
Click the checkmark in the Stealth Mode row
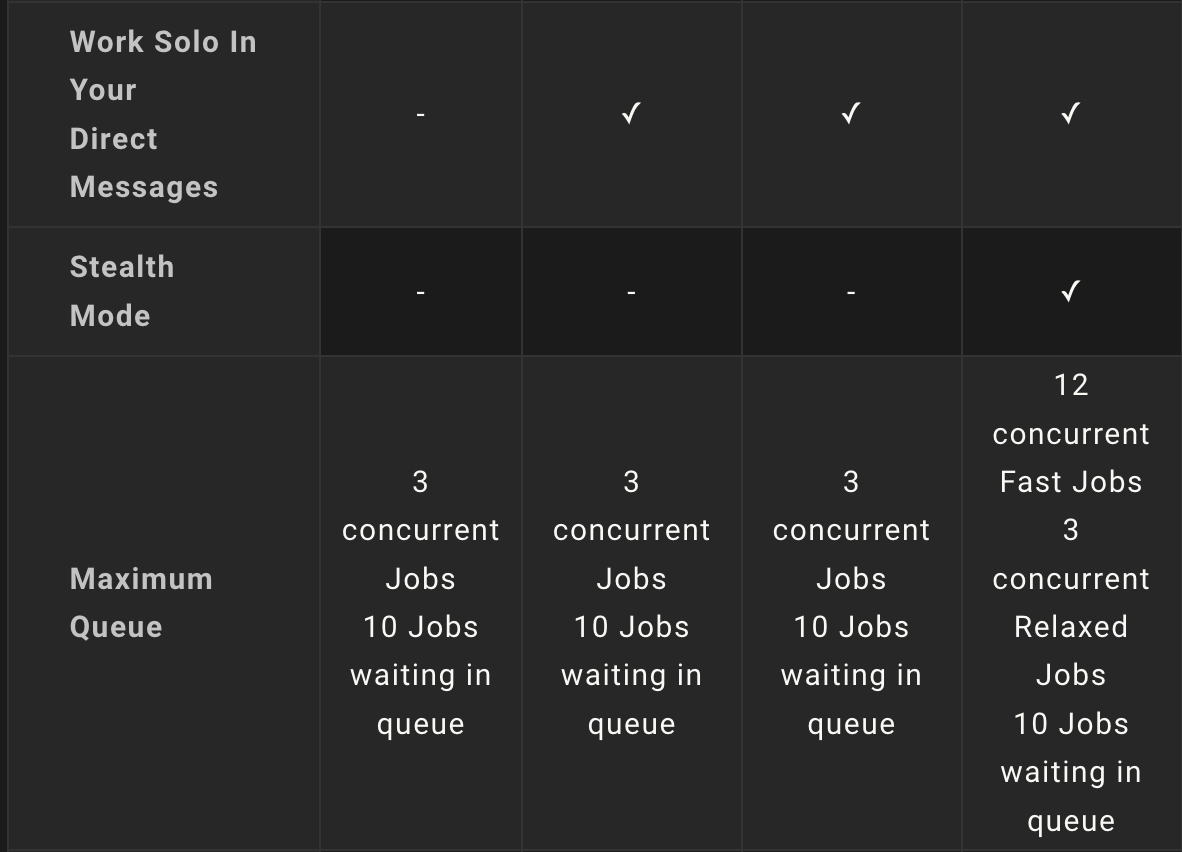[1071, 292]
